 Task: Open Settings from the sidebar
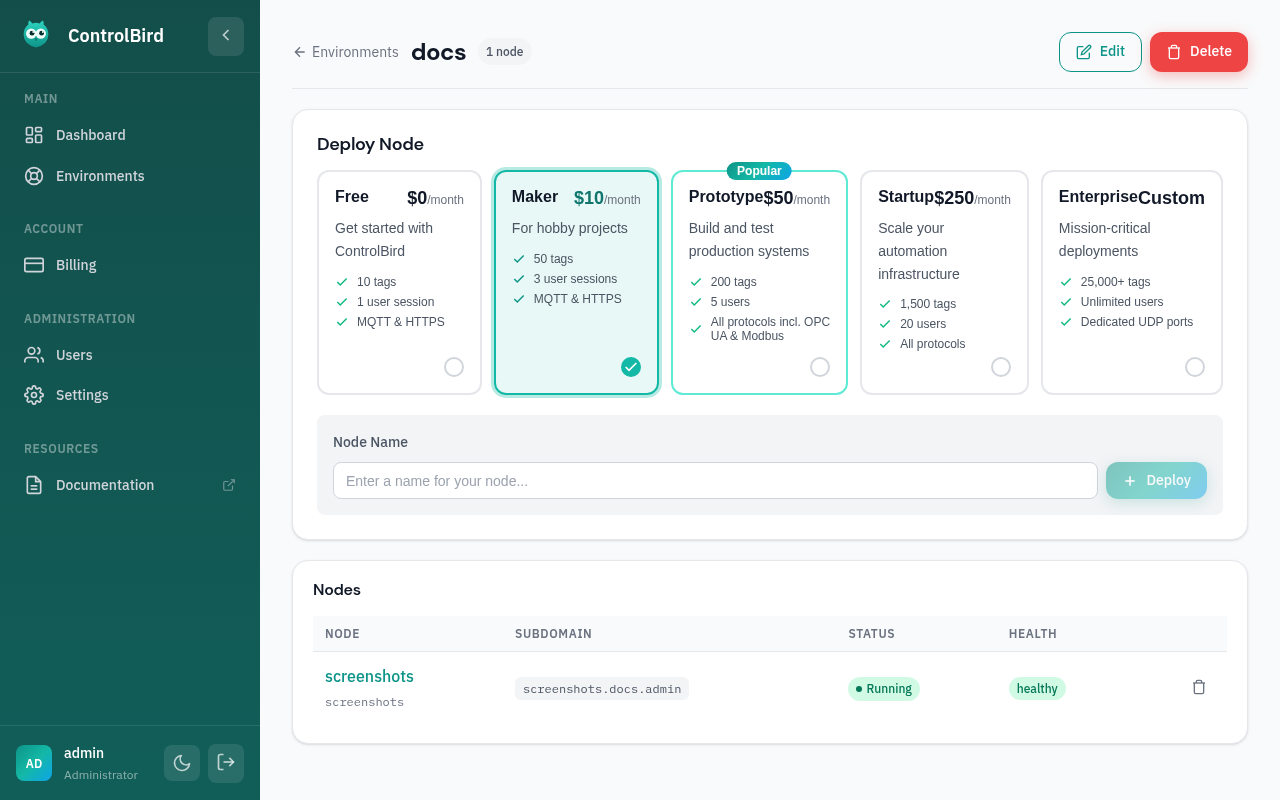tap(130, 395)
